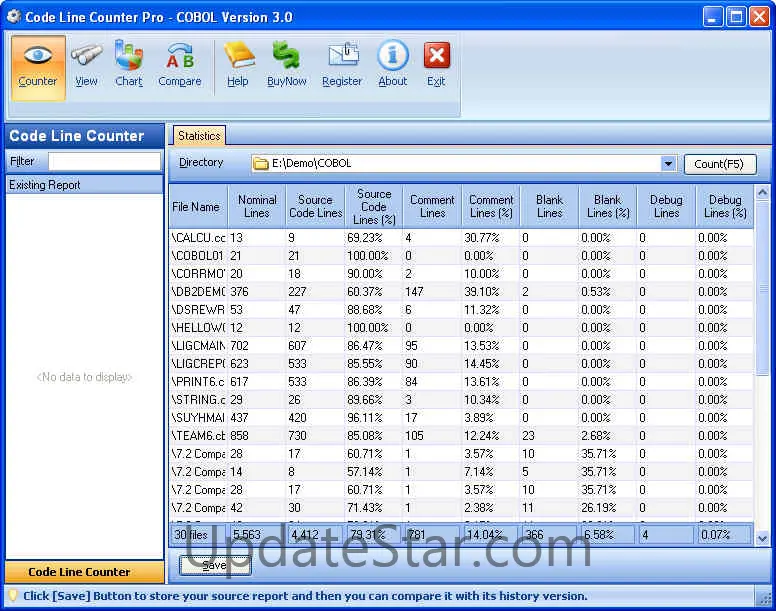
Task: Click the table scrollbar down arrow
Action: [x=762, y=538]
